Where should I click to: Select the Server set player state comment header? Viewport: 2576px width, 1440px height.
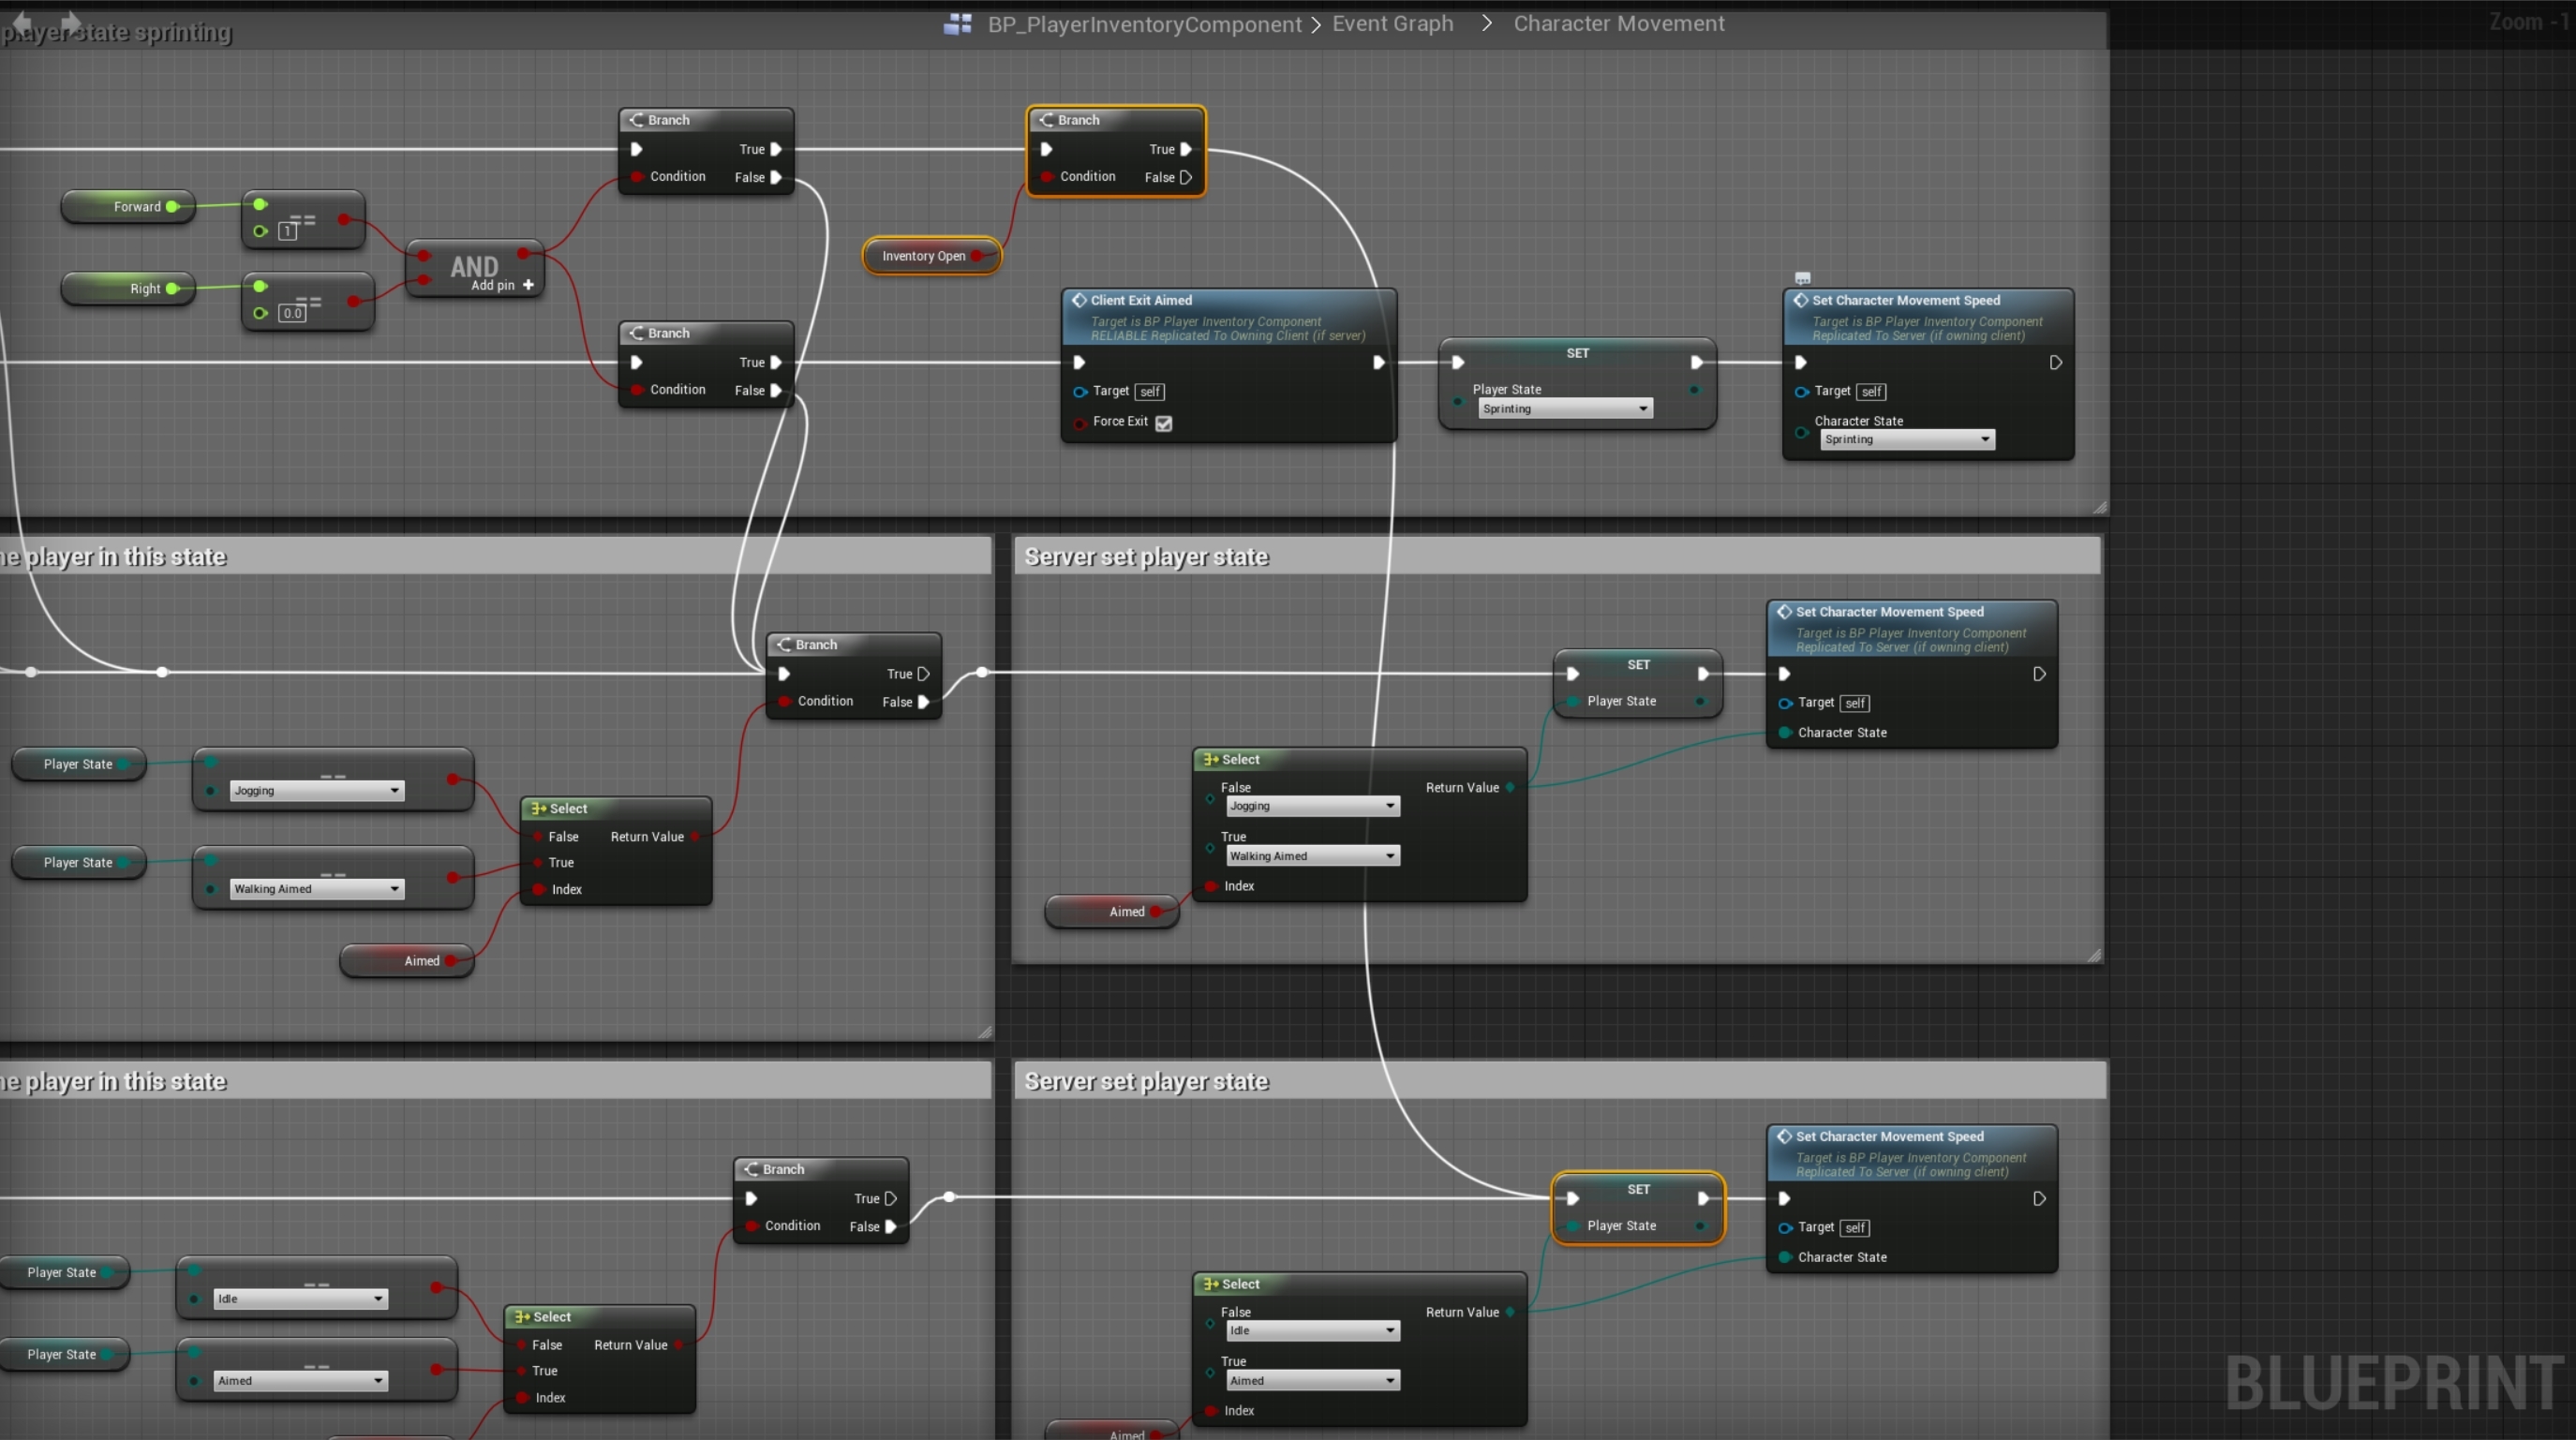click(1146, 557)
